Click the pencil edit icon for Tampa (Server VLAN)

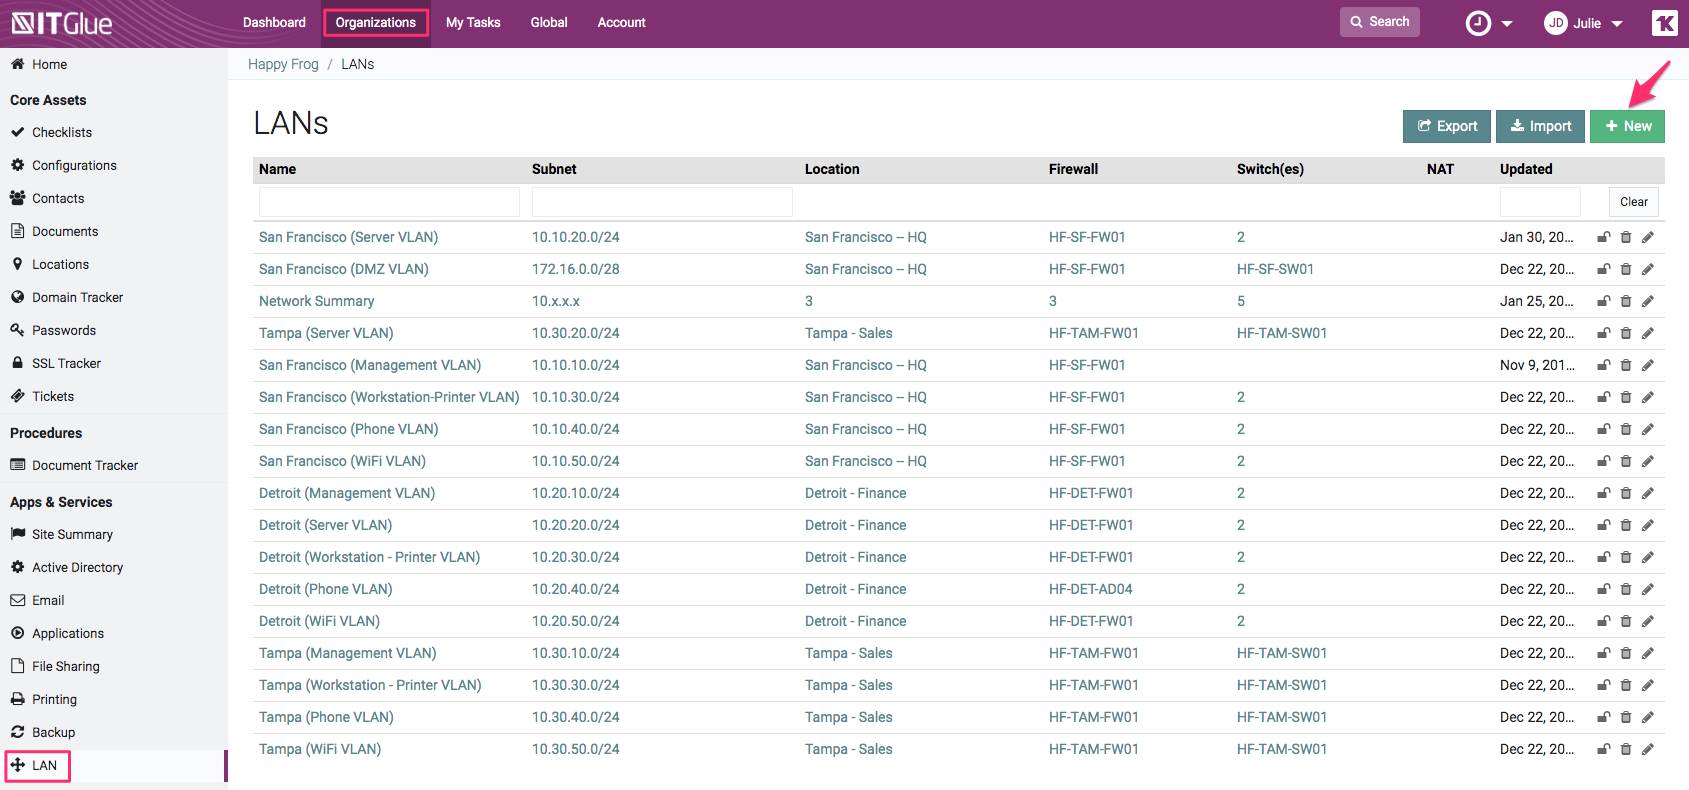[x=1647, y=333]
